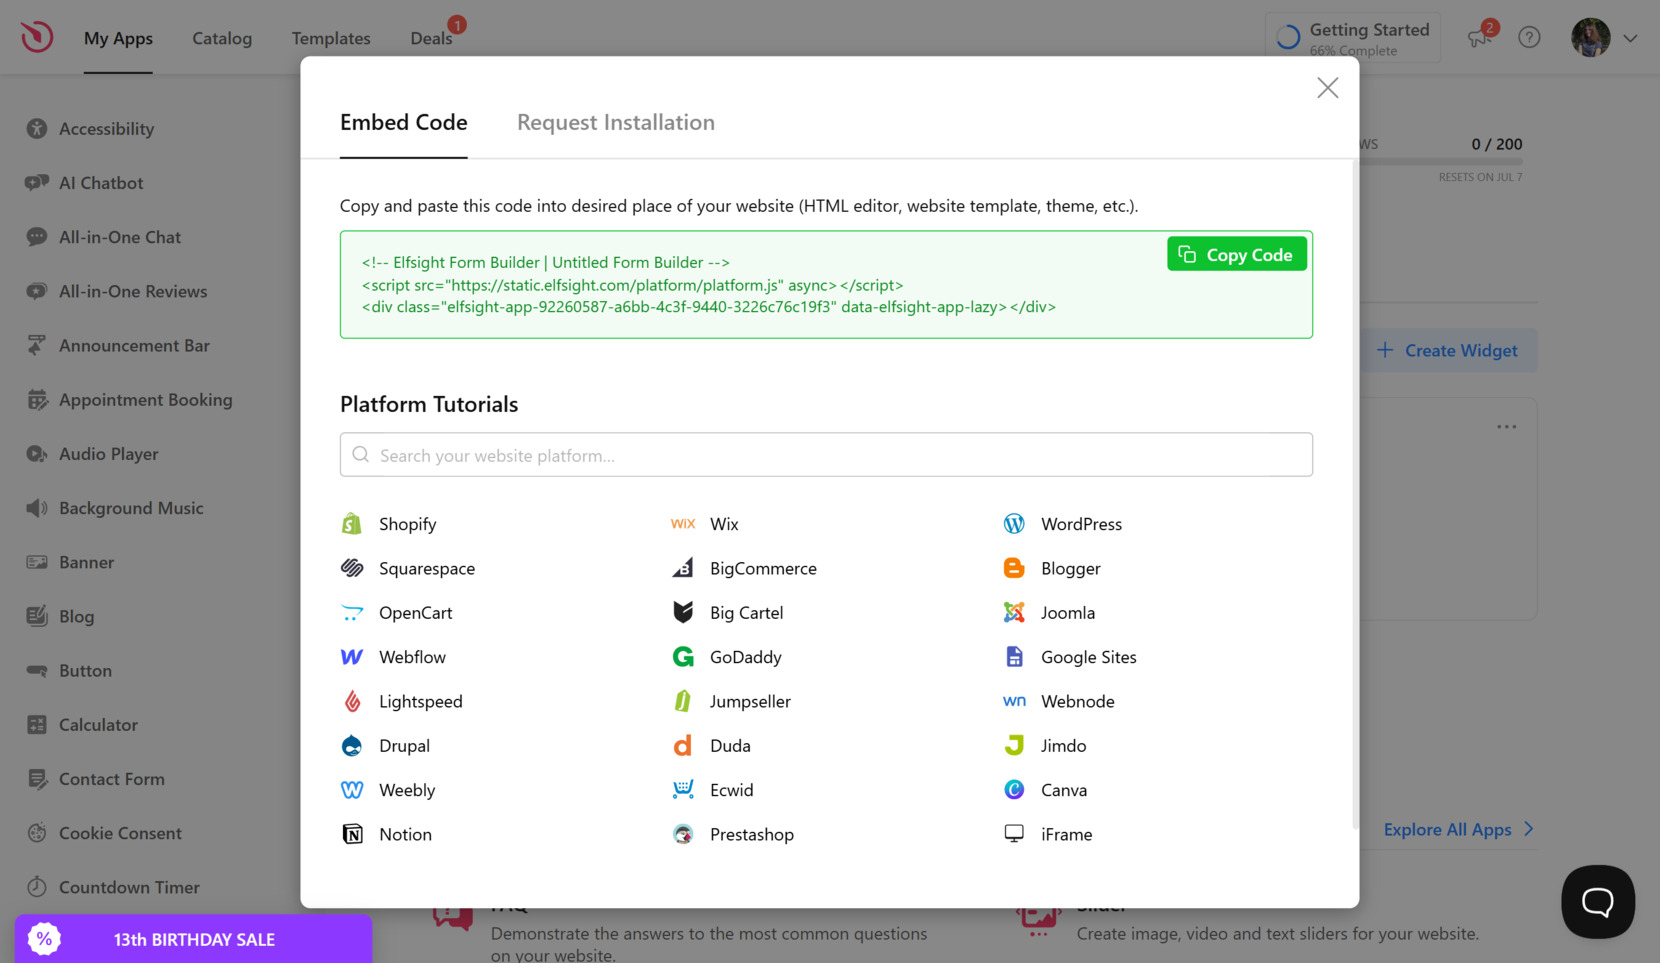Click the Shopify platform icon
Viewport: 1660px width, 963px height.
click(352, 524)
